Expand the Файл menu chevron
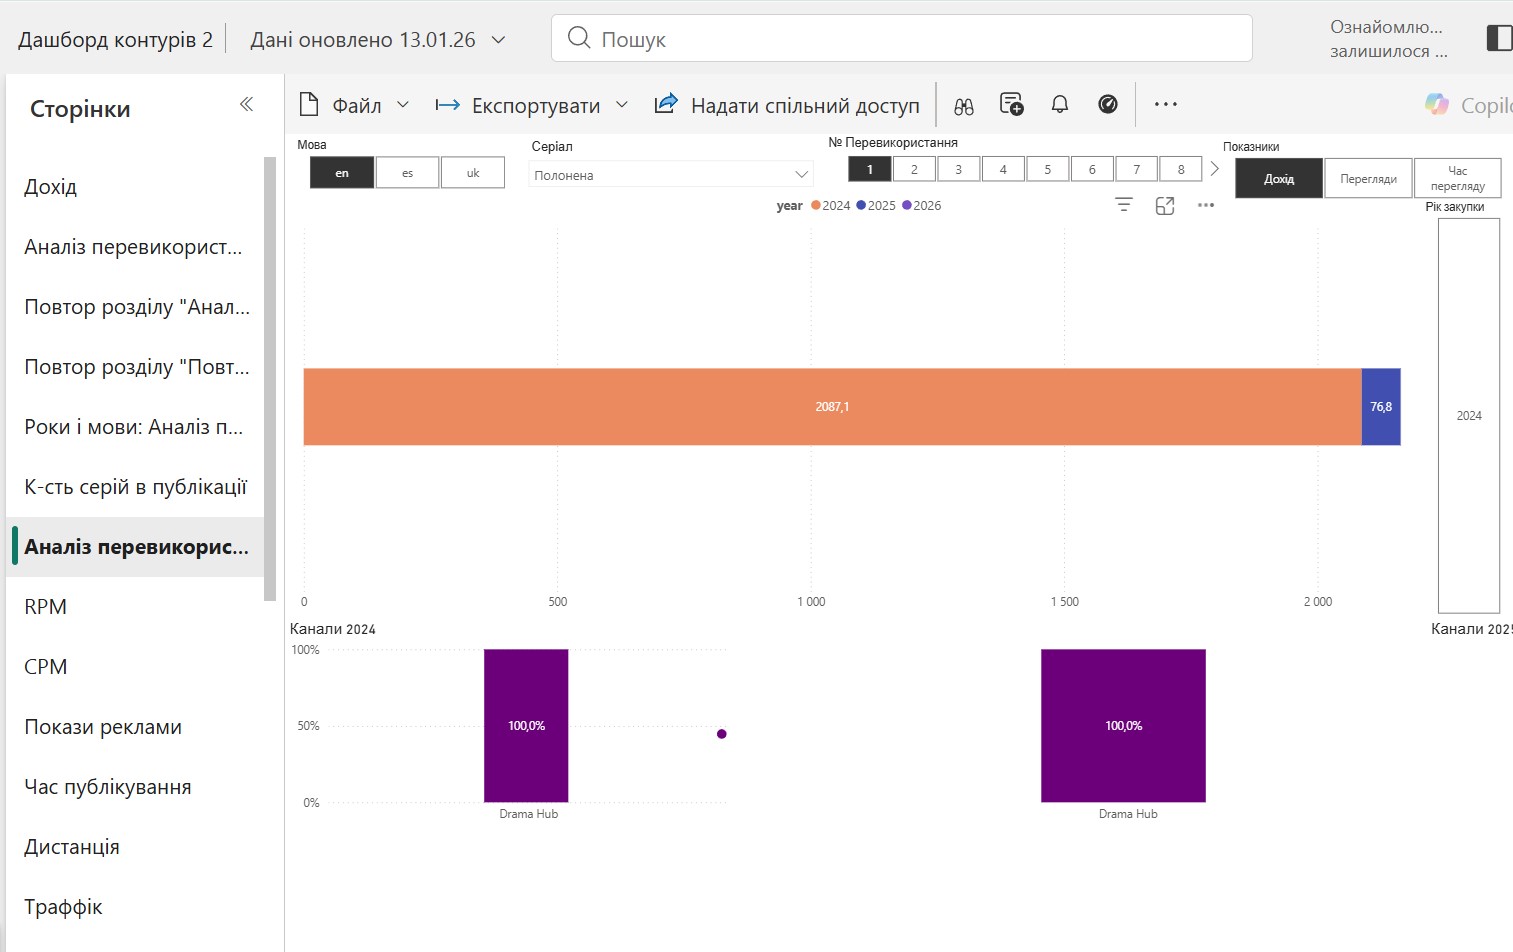Screen dimensions: 1513x952 click(x=403, y=105)
